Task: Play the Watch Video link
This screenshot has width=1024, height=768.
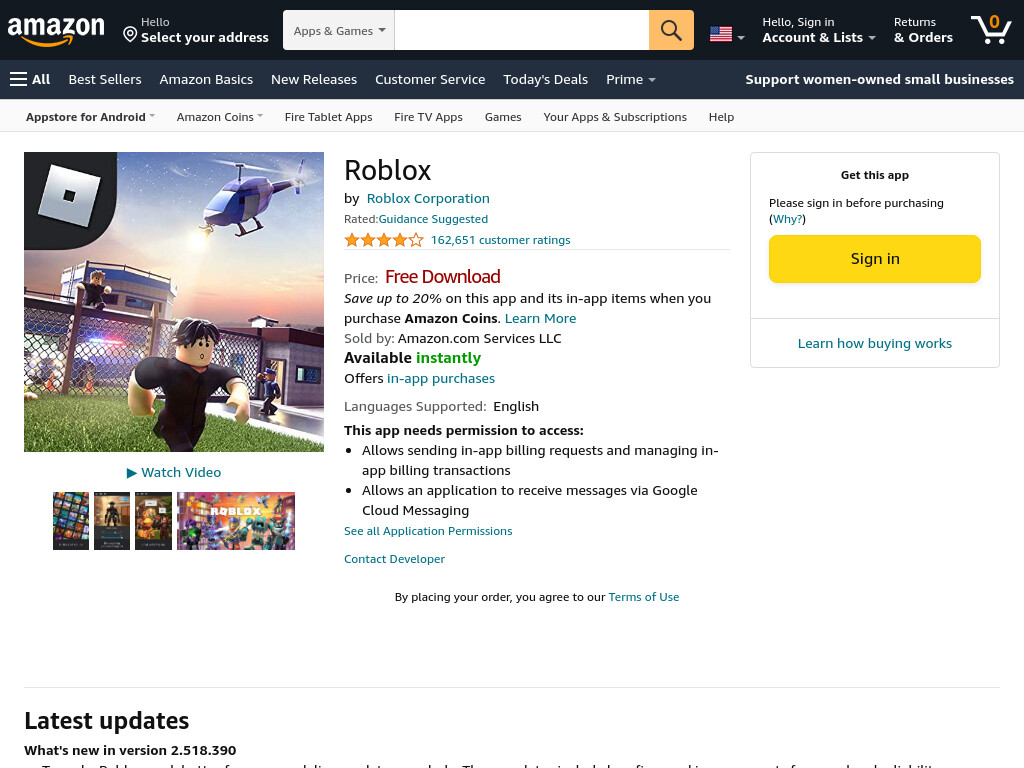Action: (x=174, y=472)
